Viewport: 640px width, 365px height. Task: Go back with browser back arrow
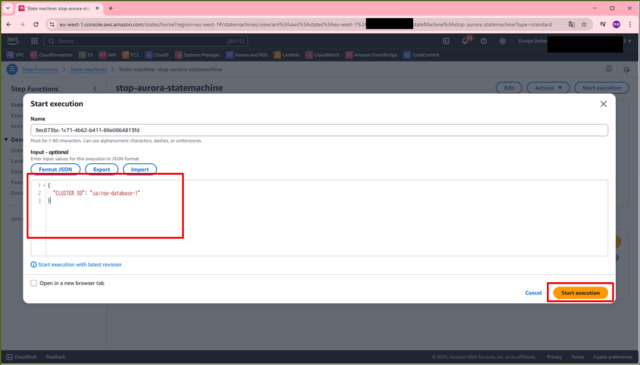(x=9, y=24)
